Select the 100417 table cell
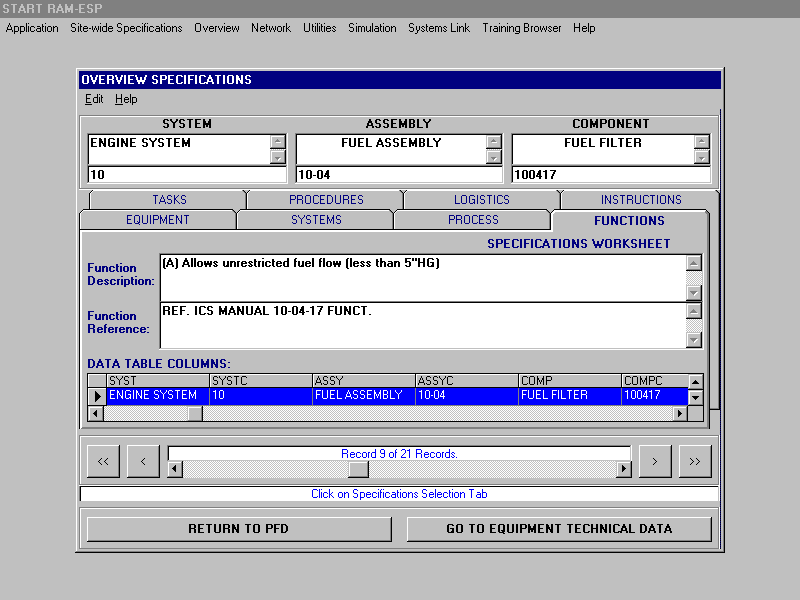Image resolution: width=800 pixels, height=600 pixels. tap(655, 395)
